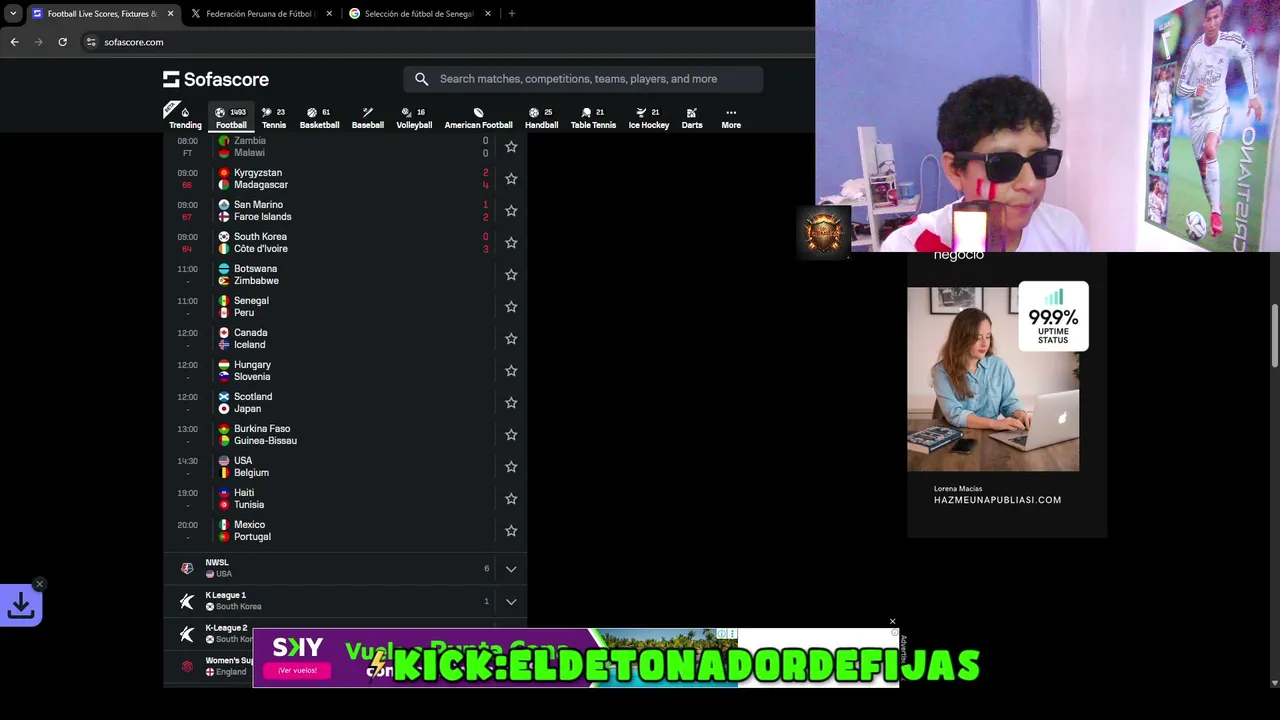Open the Darts tab
The height and width of the screenshot is (720, 1280).
[x=692, y=118]
